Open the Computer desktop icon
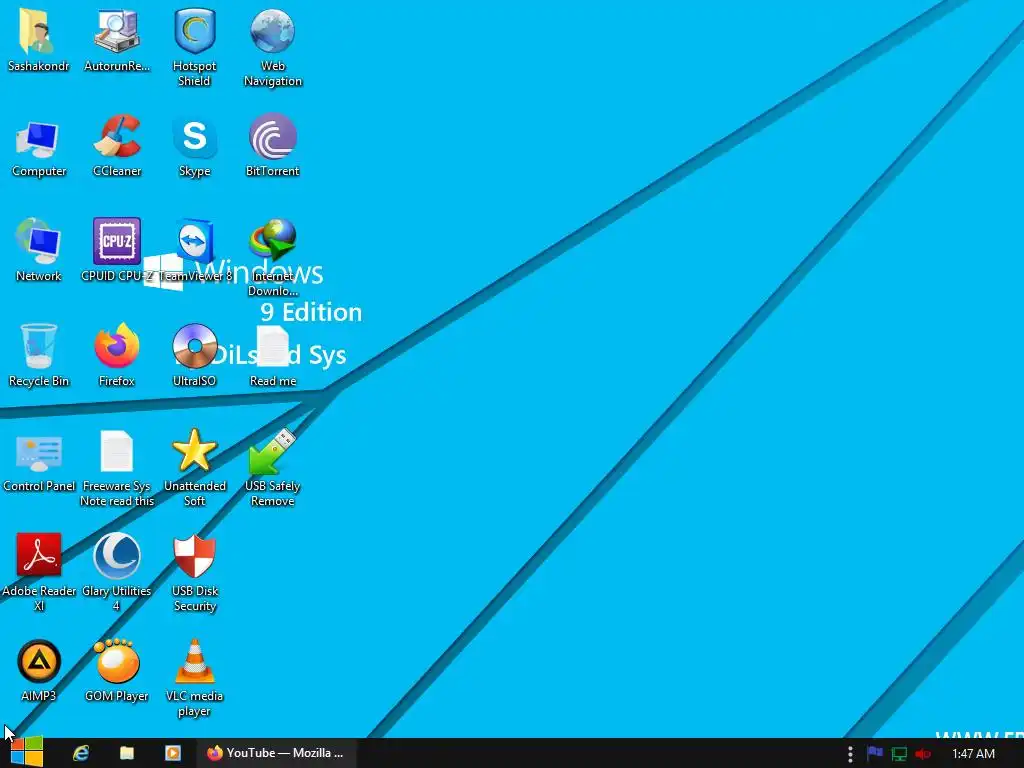This screenshot has width=1024, height=768. [x=39, y=138]
